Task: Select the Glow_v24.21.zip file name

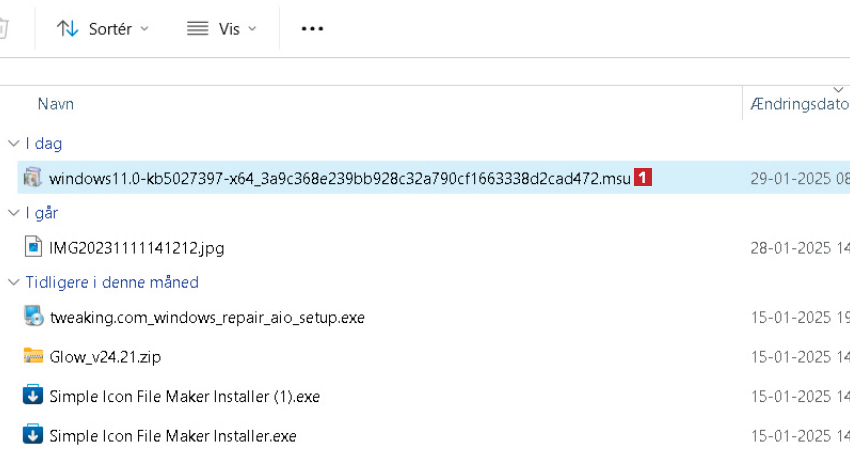Action: point(105,357)
